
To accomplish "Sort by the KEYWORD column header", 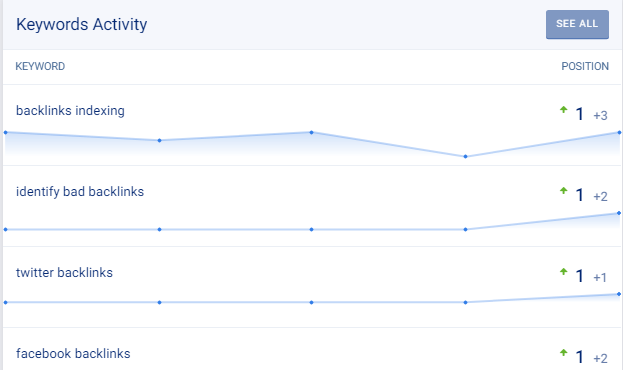I will [x=40, y=66].
